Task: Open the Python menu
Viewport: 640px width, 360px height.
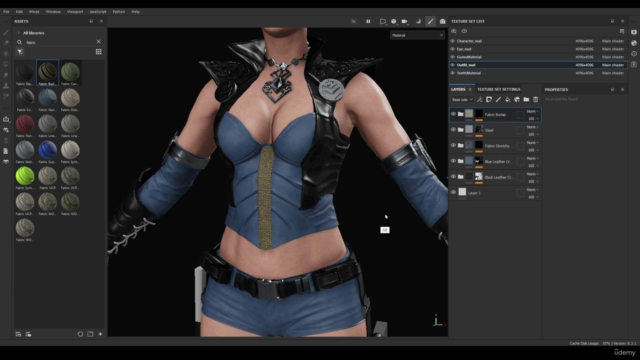Action: pyautogui.click(x=119, y=12)
